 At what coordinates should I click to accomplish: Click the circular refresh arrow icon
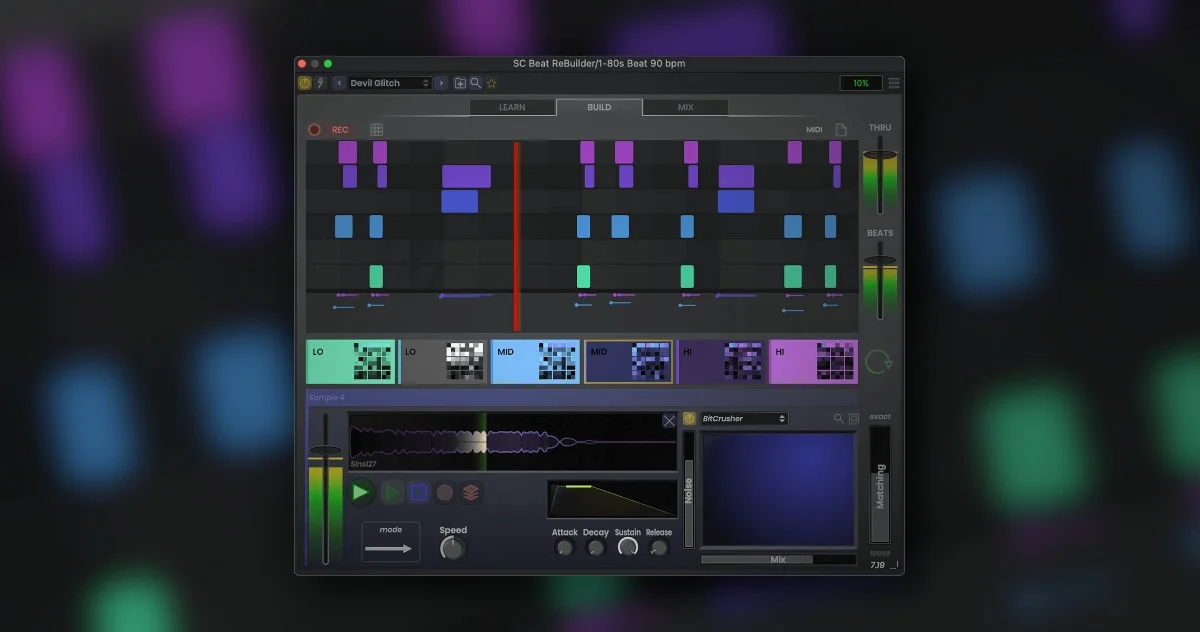coord(879,361)
